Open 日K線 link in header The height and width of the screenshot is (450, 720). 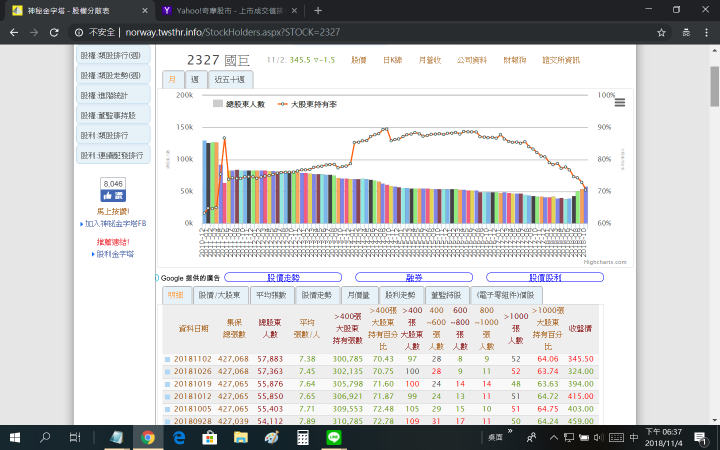tap(393, 60)
